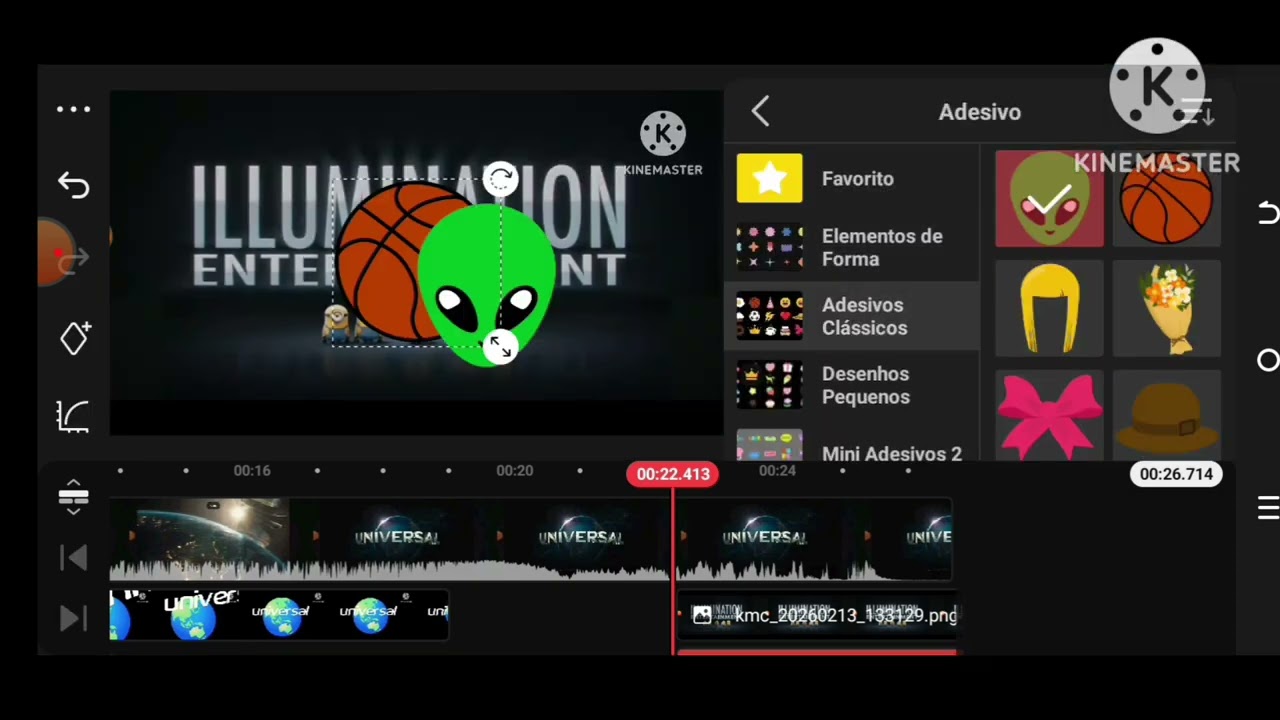
Task: Tap the yellow star Favorito icon
Action: 769,178
